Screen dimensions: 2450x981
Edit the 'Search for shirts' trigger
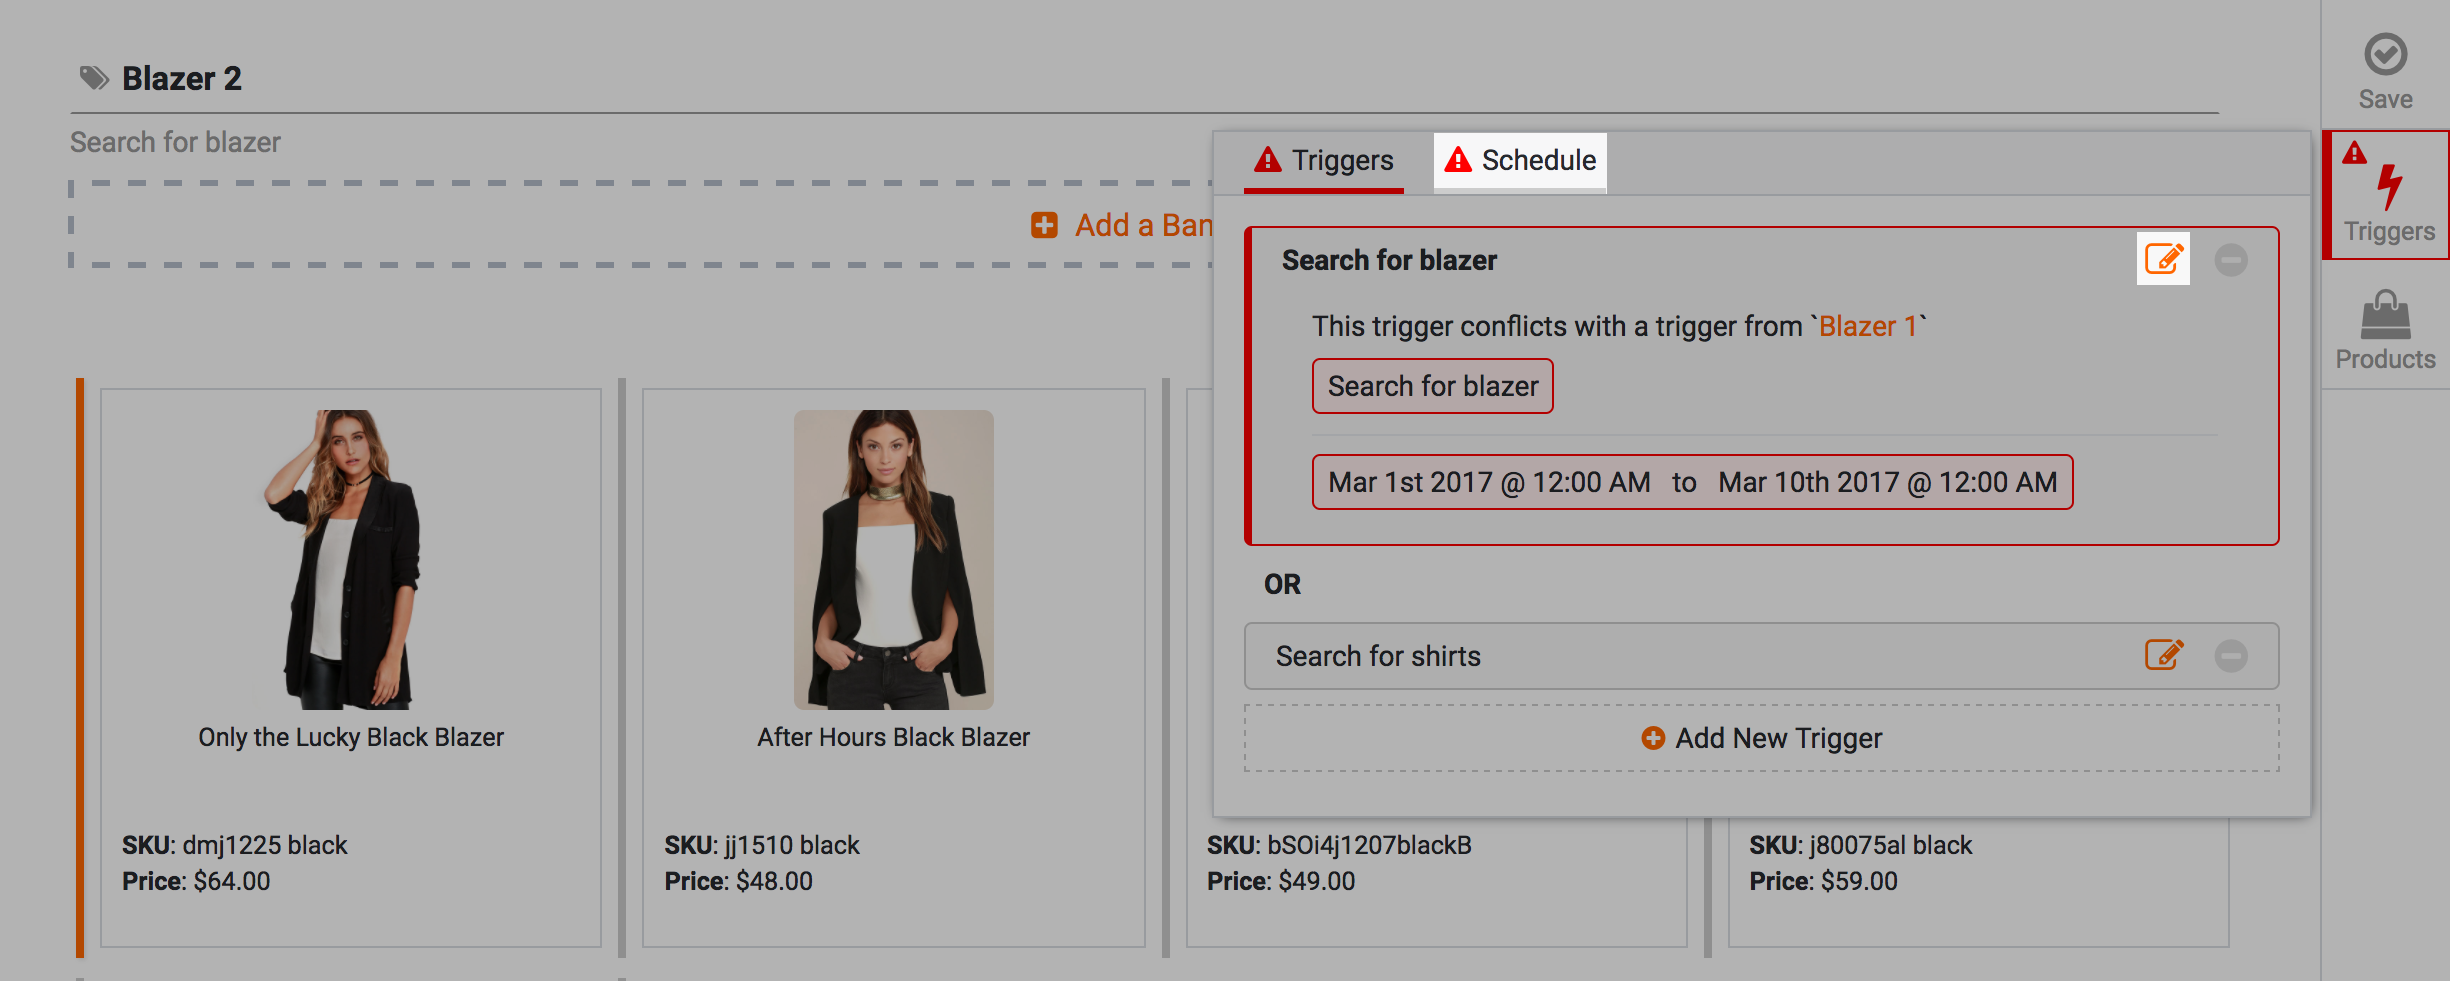click(2163, 655)
